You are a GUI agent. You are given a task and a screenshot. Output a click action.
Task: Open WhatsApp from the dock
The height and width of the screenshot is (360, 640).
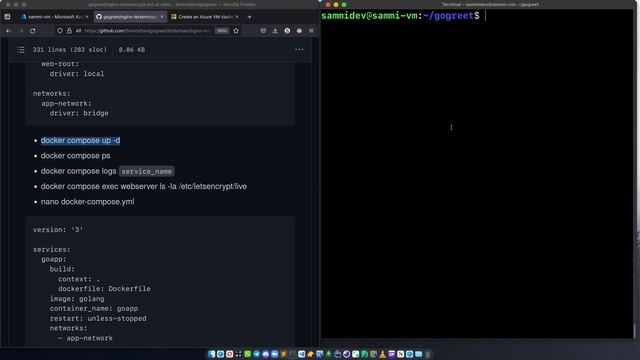pyautogui.click(x=247, y=354)
